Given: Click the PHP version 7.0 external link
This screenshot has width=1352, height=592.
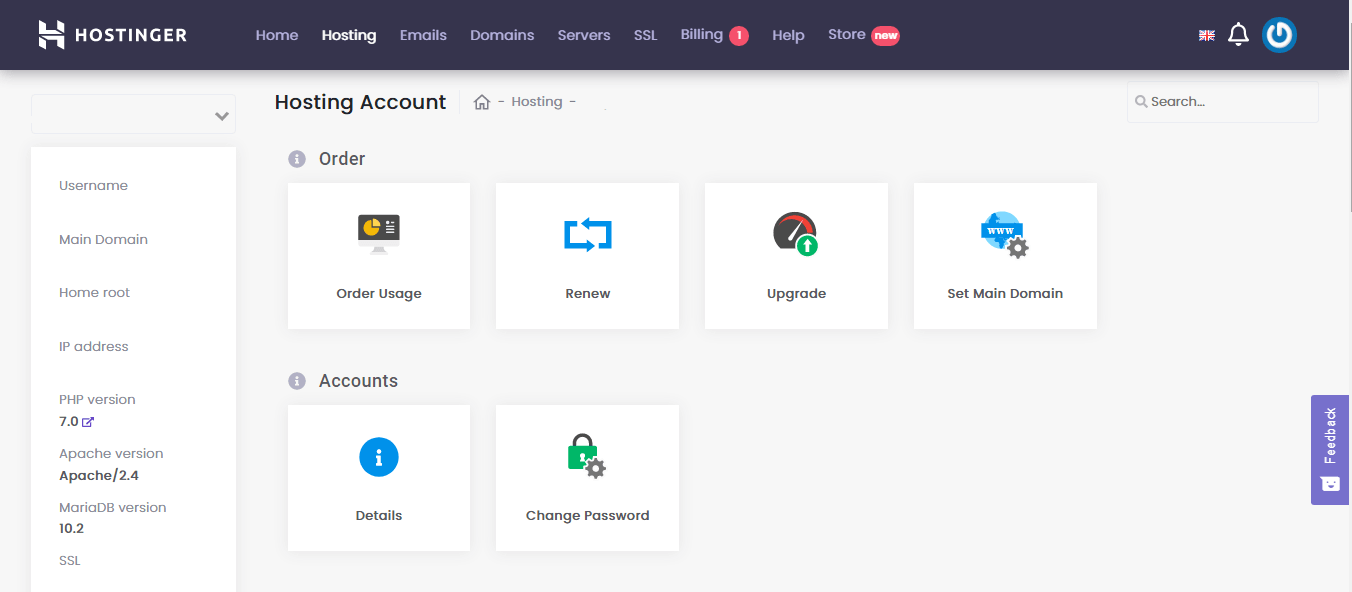Looking at the screenshot, I should (88, 422).
